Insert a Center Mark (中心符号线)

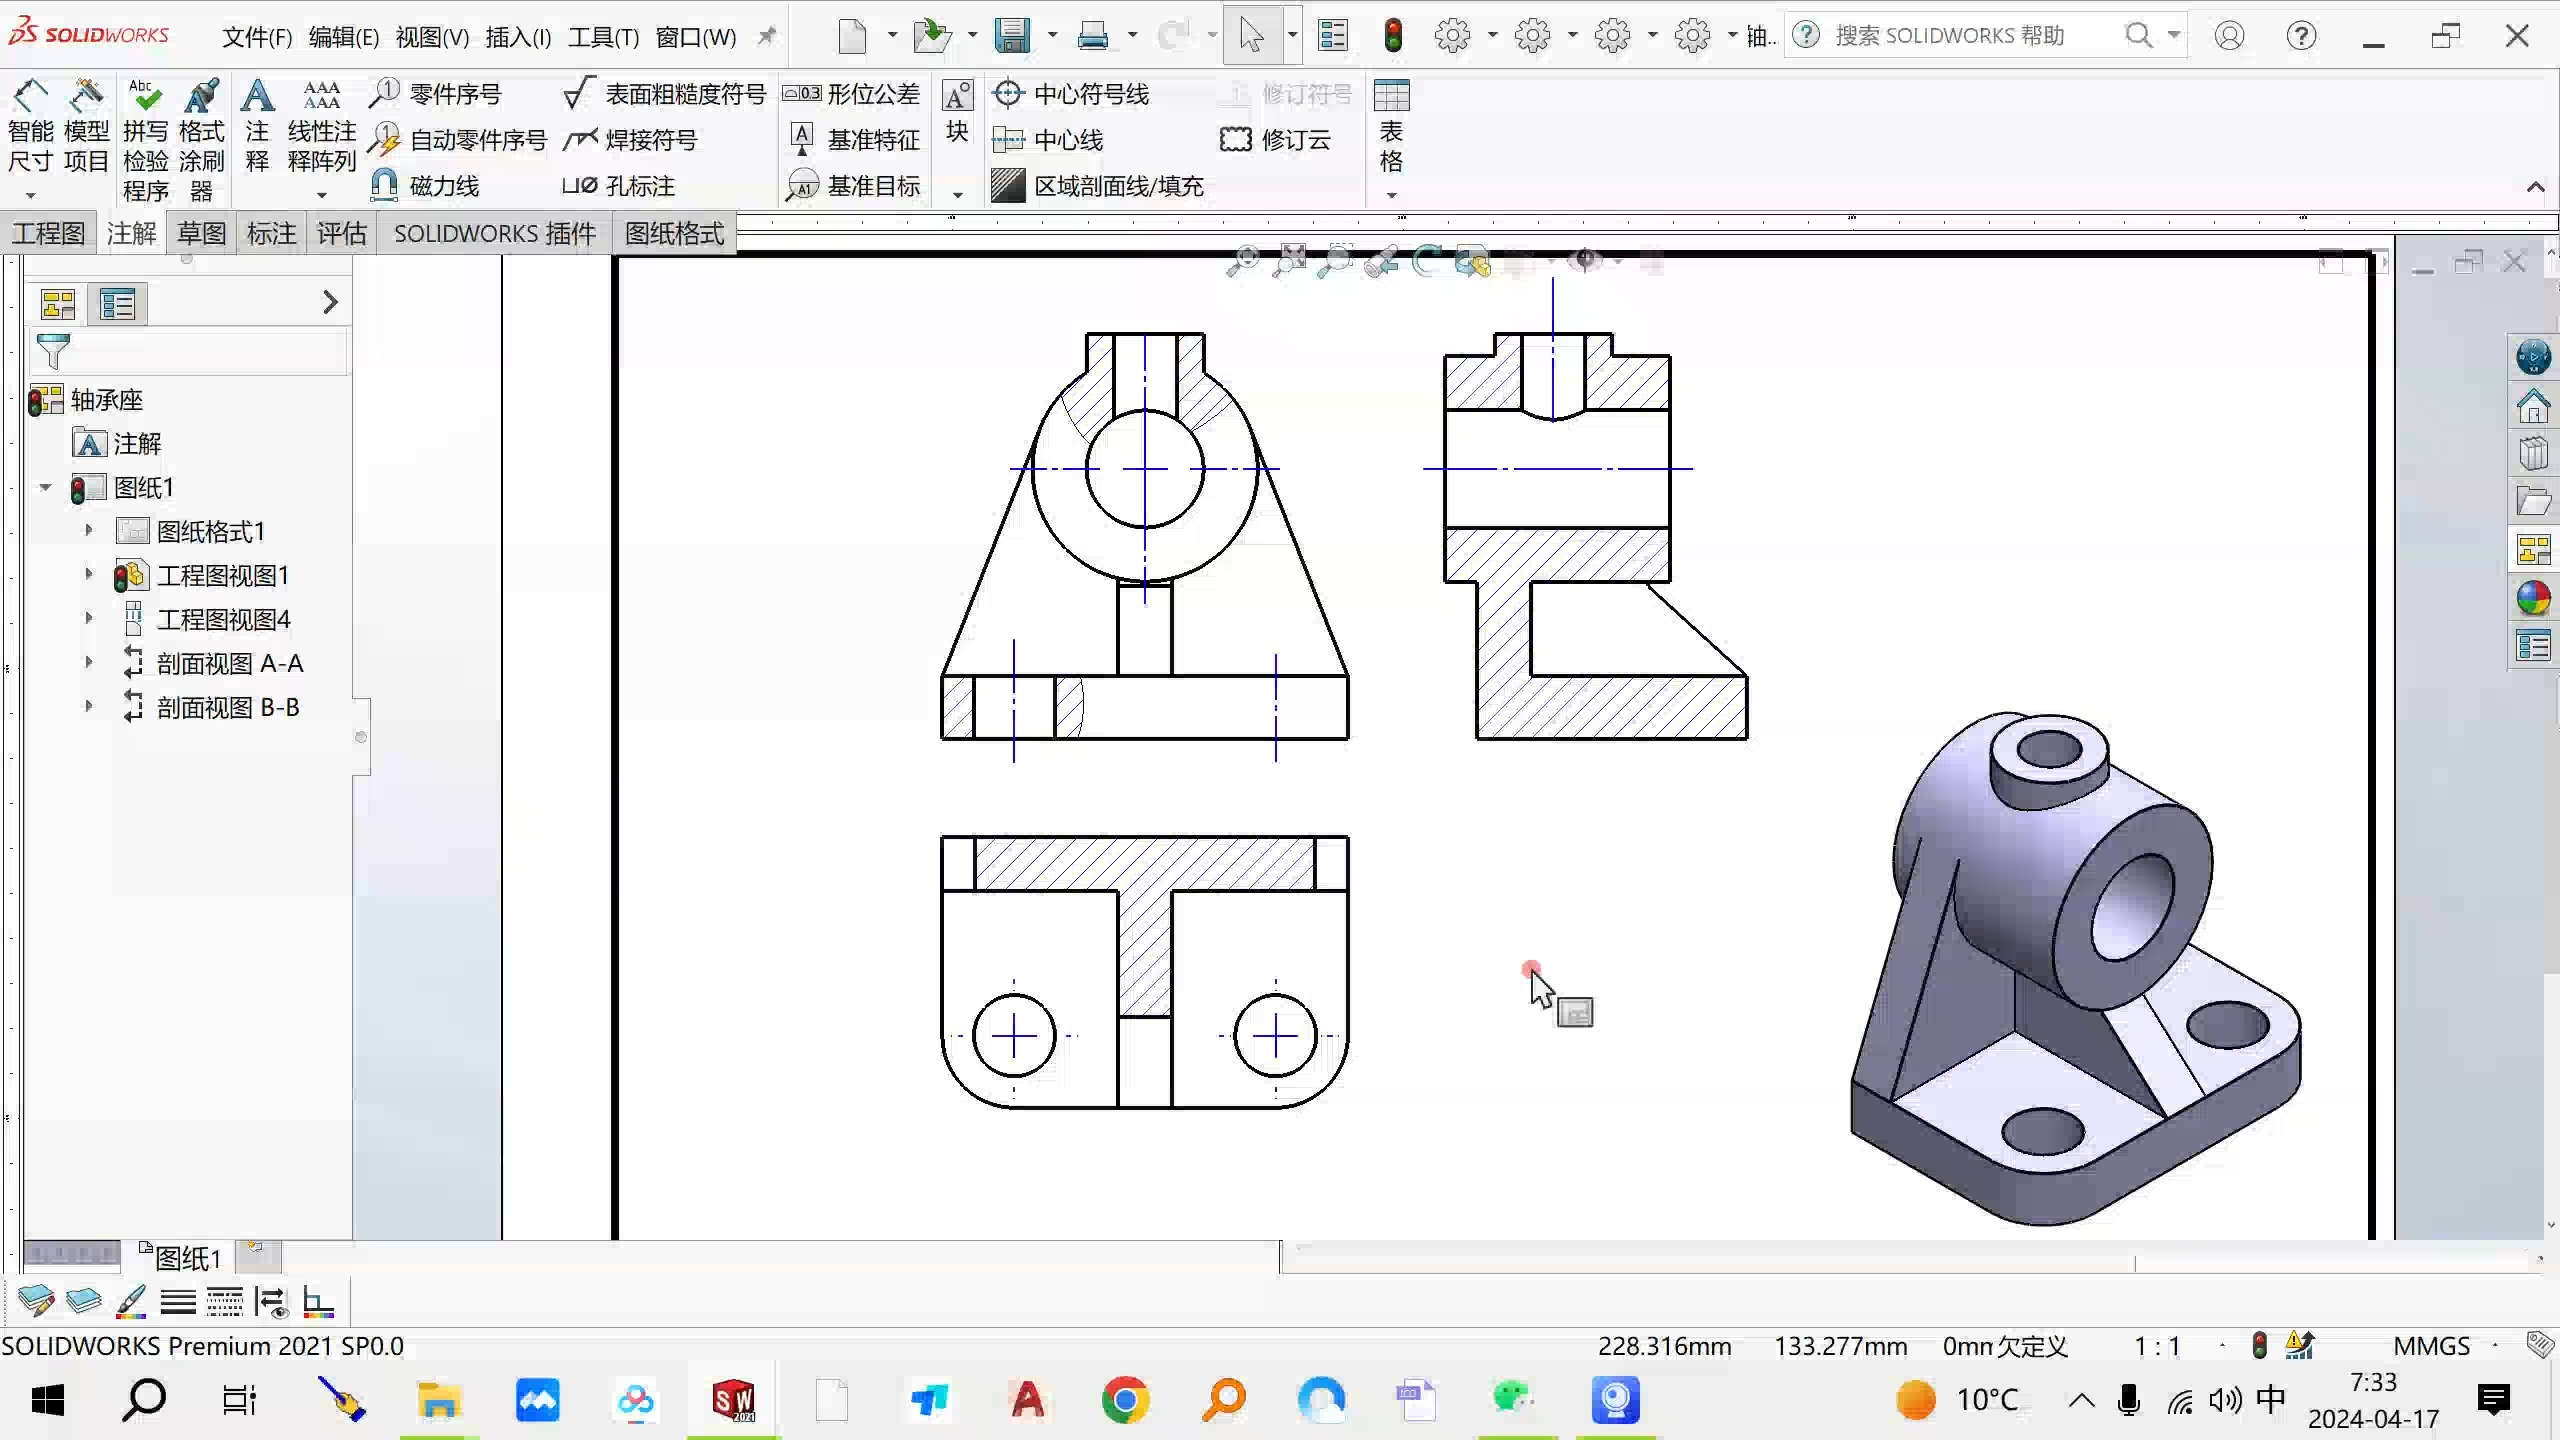1071,94
